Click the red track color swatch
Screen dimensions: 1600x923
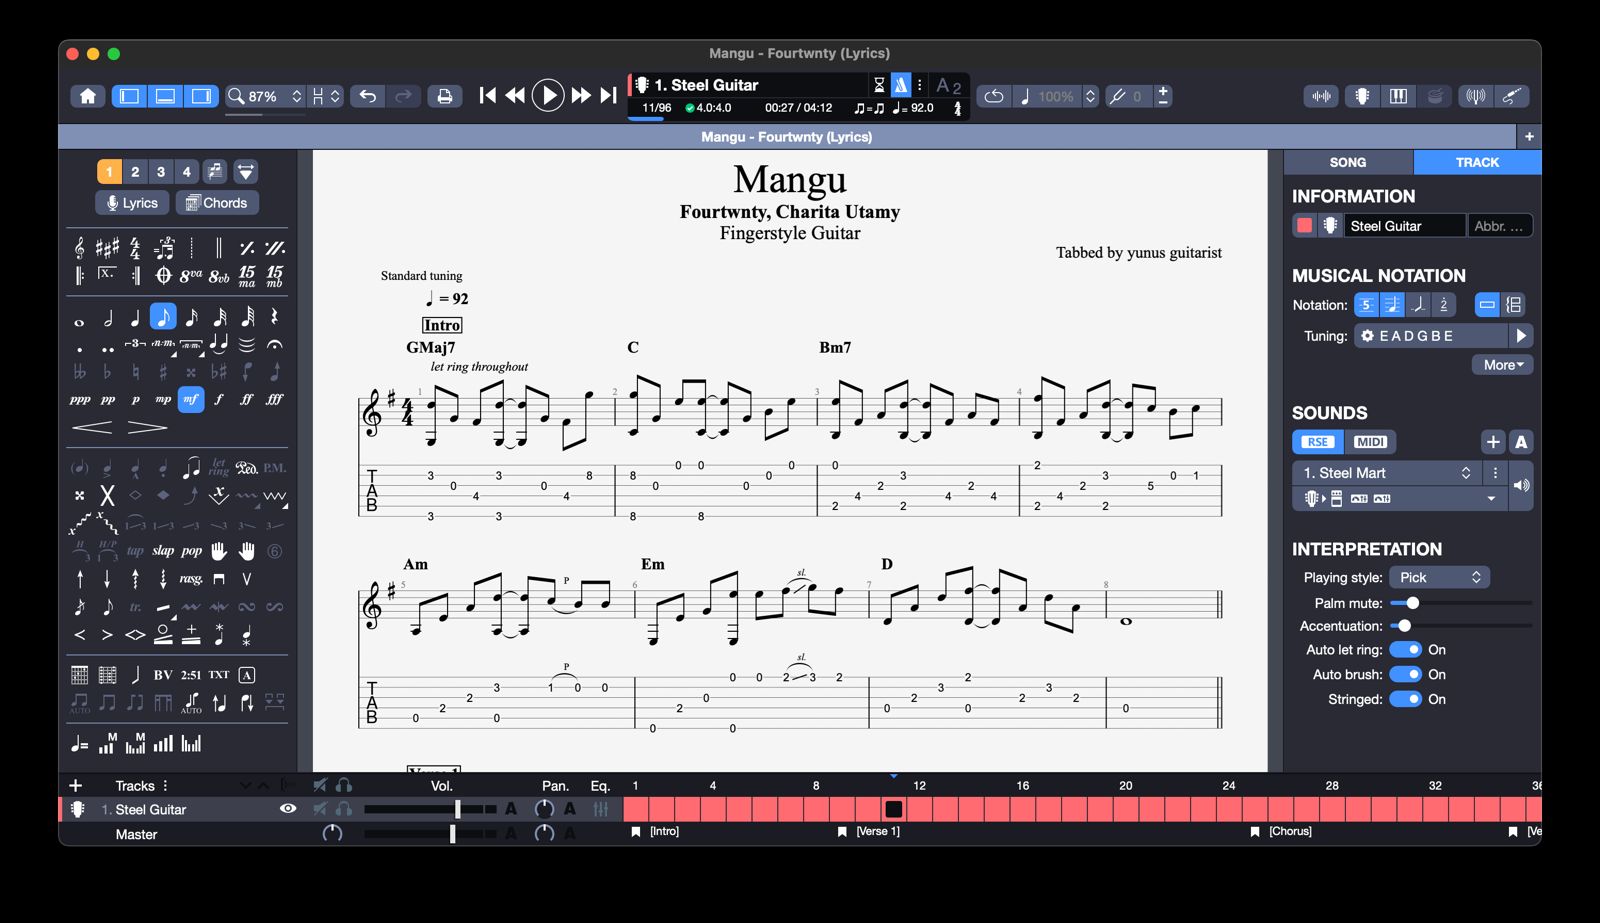pyautogui.click(x=1304, y=226)
